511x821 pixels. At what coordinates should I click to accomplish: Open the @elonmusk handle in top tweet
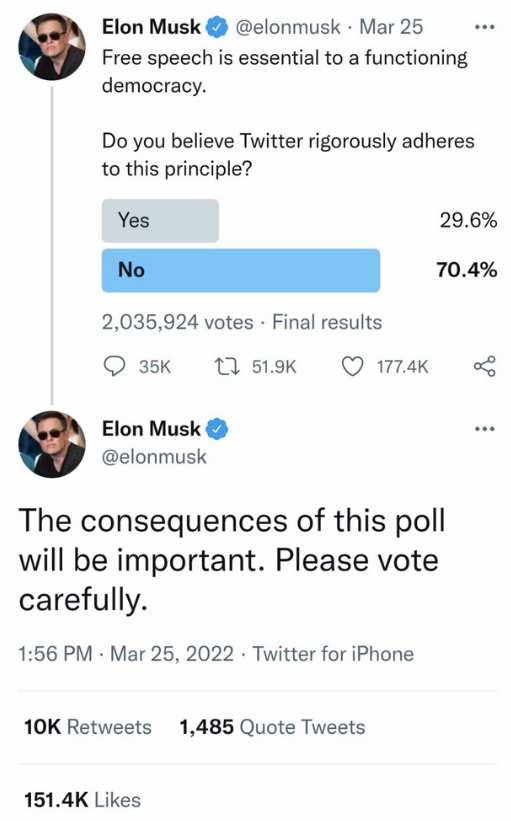click(287, 27)
